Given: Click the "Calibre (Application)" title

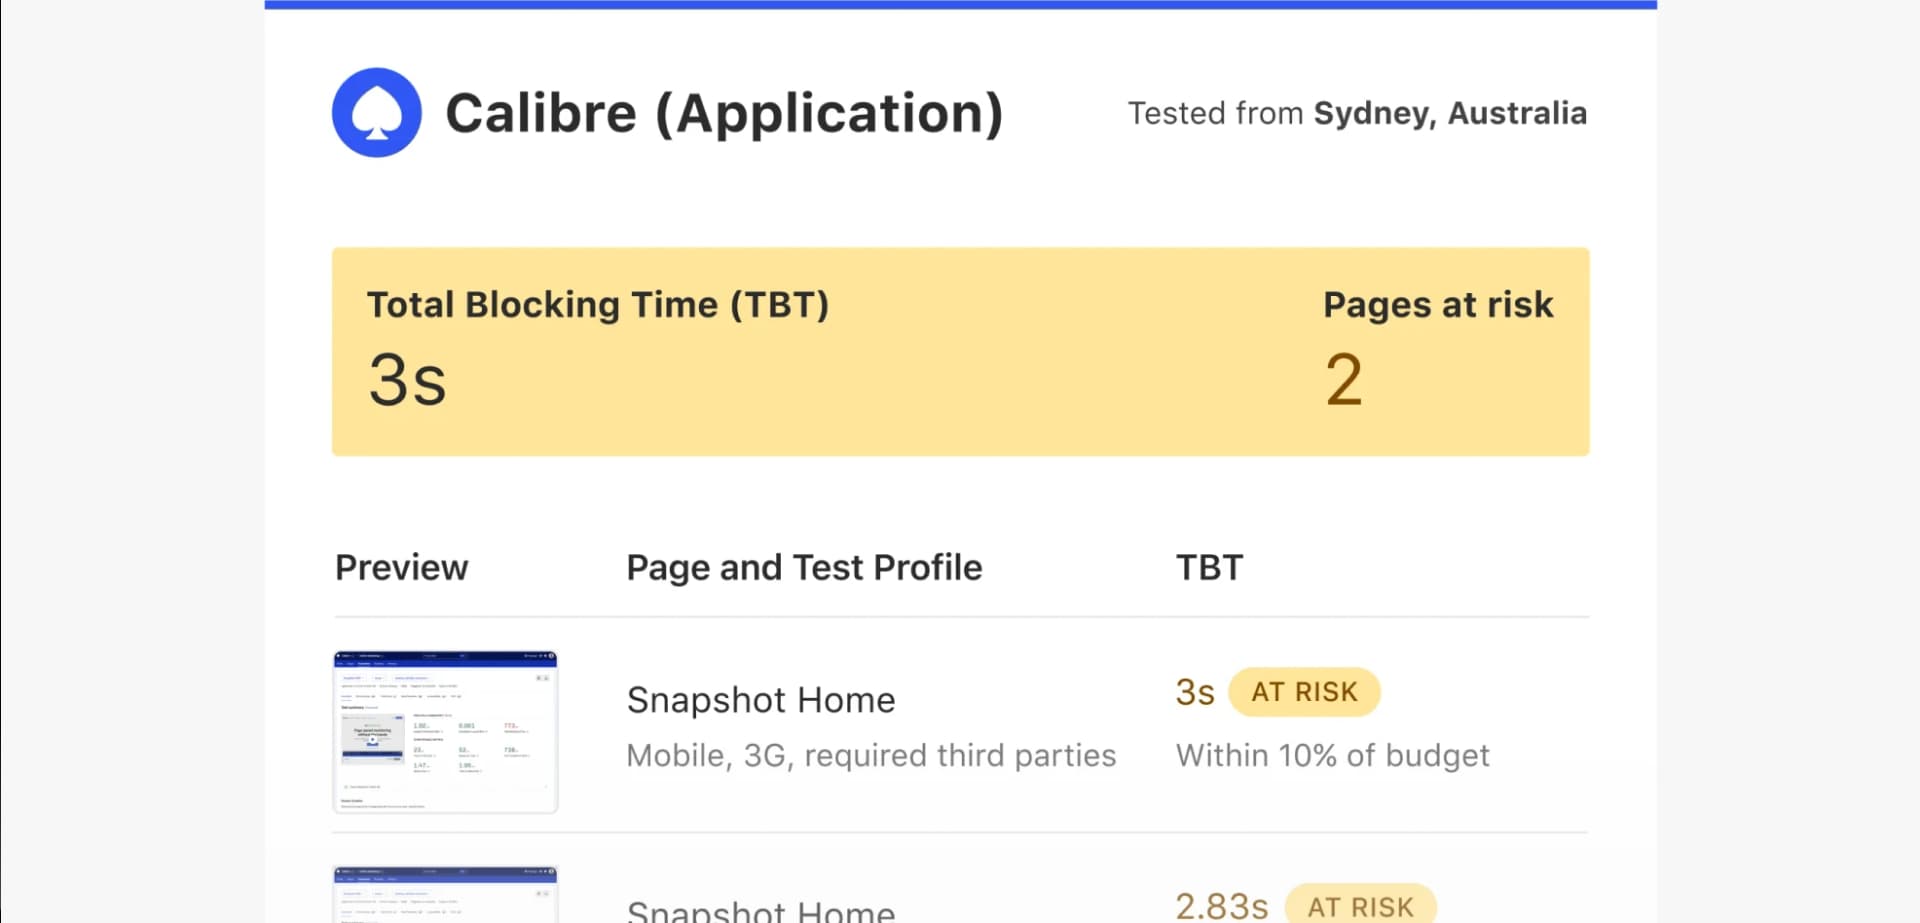Looking at the screenshot, I should point(723,113).
